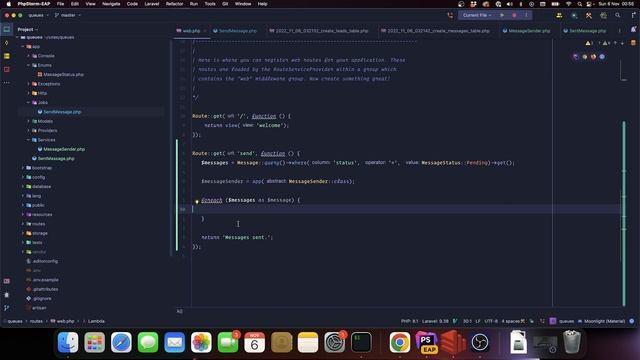Expand the resources folder
The image size is (640, 360).
(23, 214)
